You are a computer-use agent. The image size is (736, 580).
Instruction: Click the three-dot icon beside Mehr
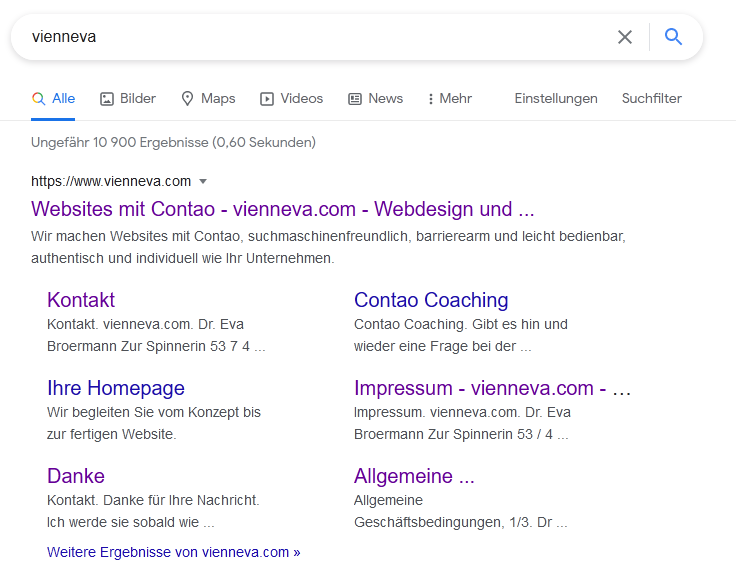[x=430, y=99]
